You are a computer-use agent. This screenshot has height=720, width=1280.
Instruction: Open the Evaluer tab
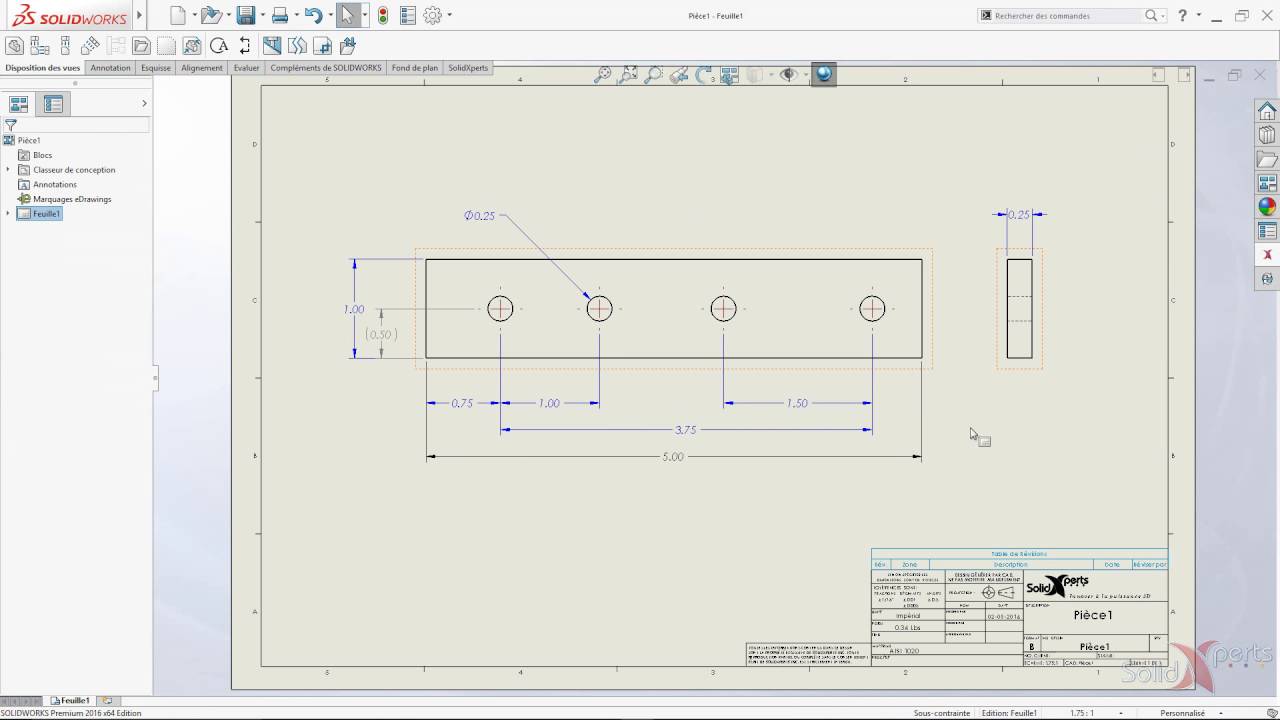click(x=246, y=68)
